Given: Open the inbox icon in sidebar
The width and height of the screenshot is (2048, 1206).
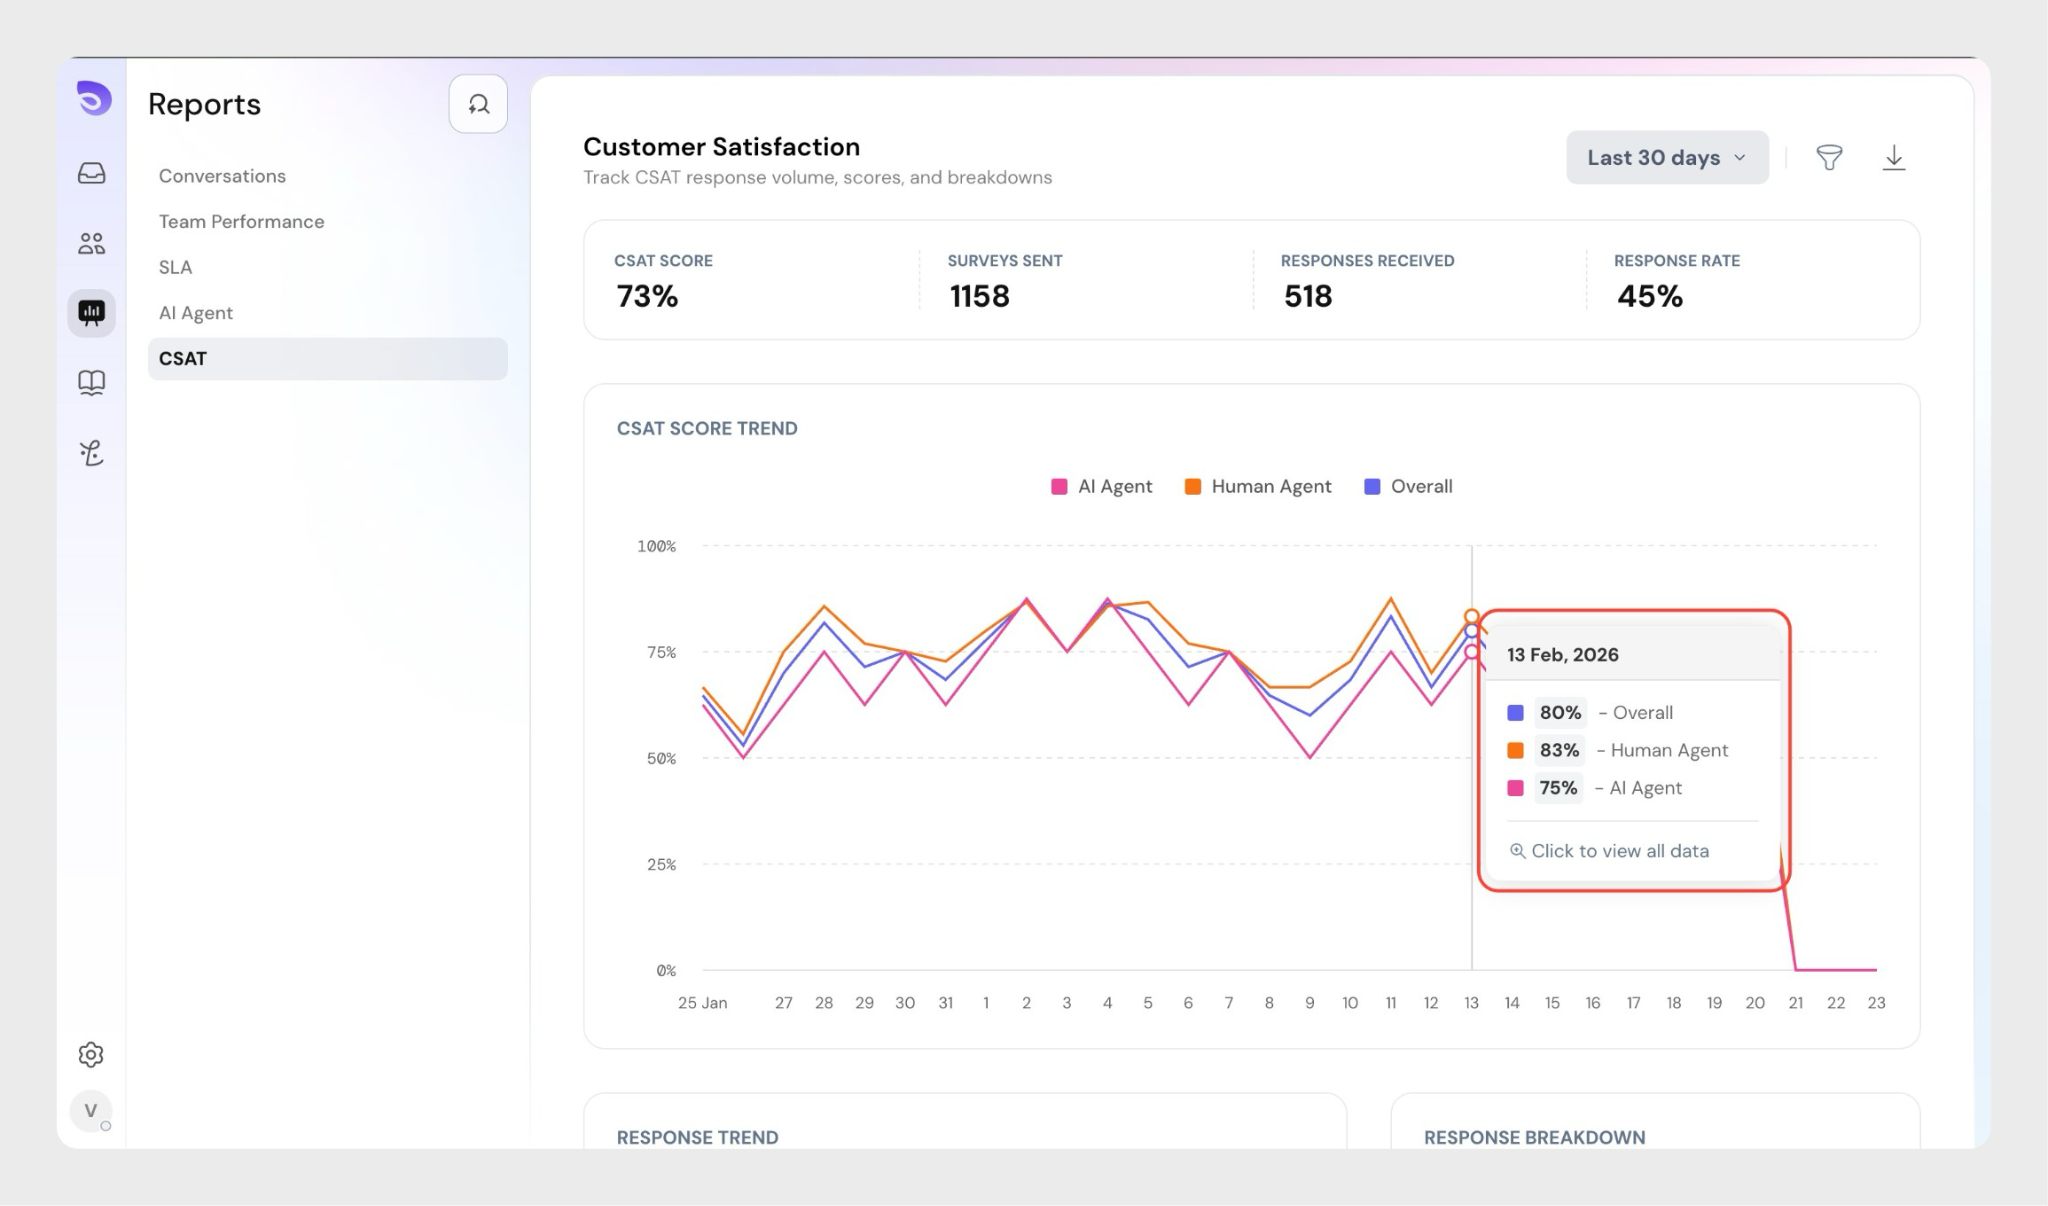Looking at the screenshot, I should point(91,174).
